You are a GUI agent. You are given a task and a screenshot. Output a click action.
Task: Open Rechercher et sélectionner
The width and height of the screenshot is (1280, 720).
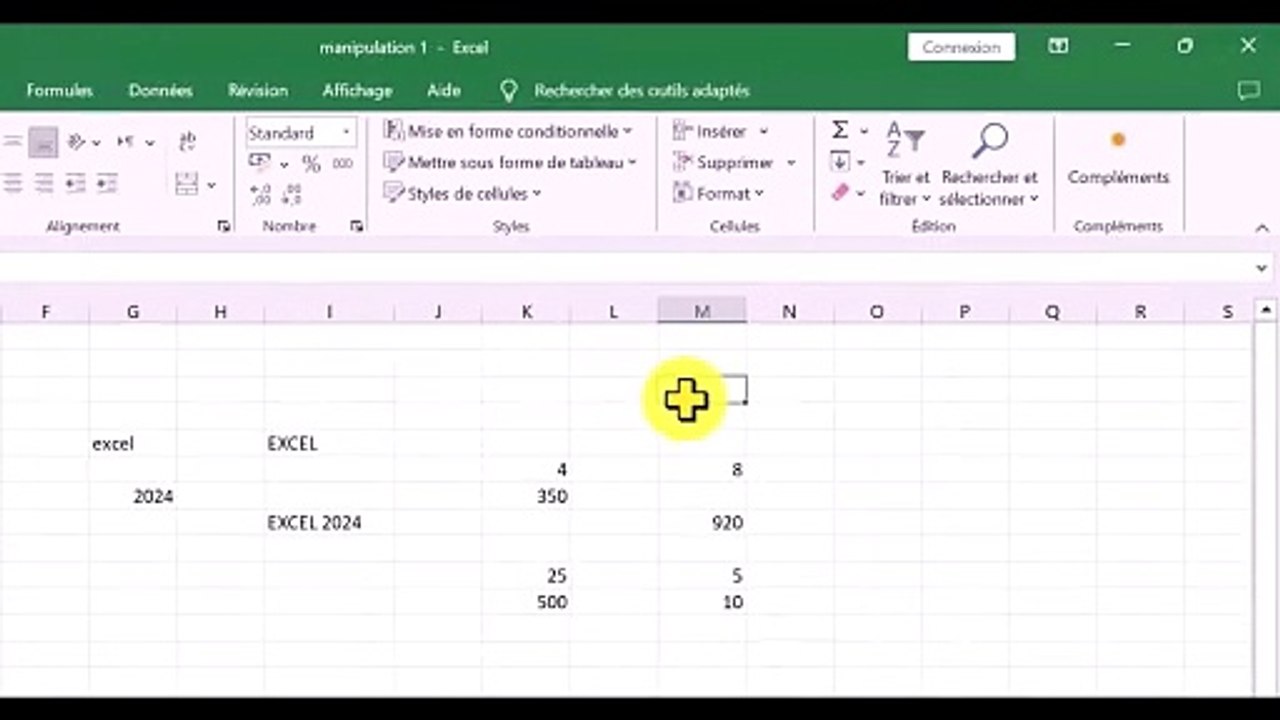[990, 164]
